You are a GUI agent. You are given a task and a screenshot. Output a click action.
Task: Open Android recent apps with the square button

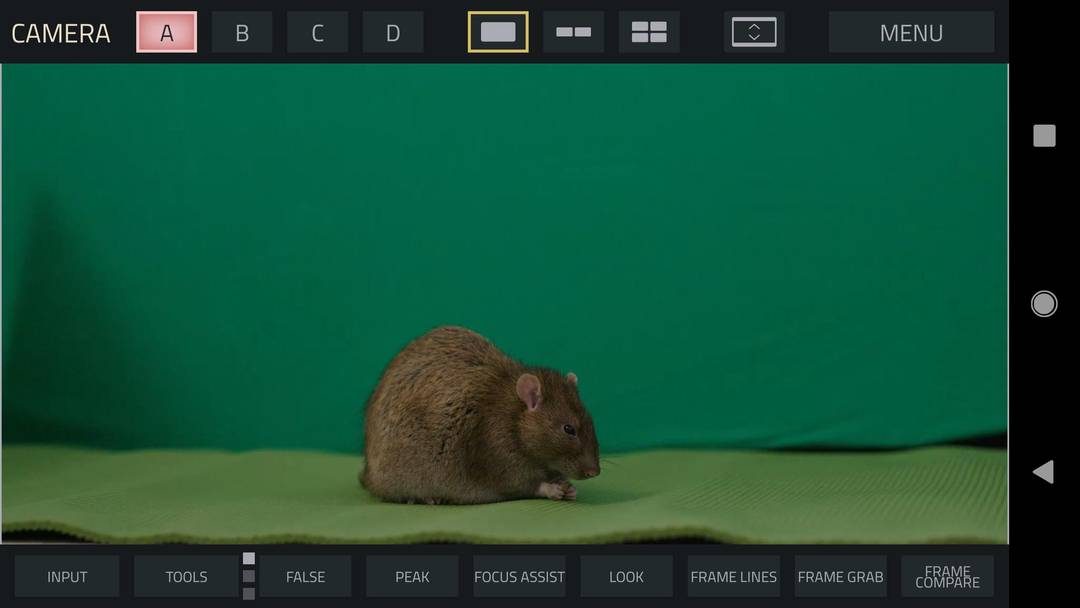point(1043,135)
